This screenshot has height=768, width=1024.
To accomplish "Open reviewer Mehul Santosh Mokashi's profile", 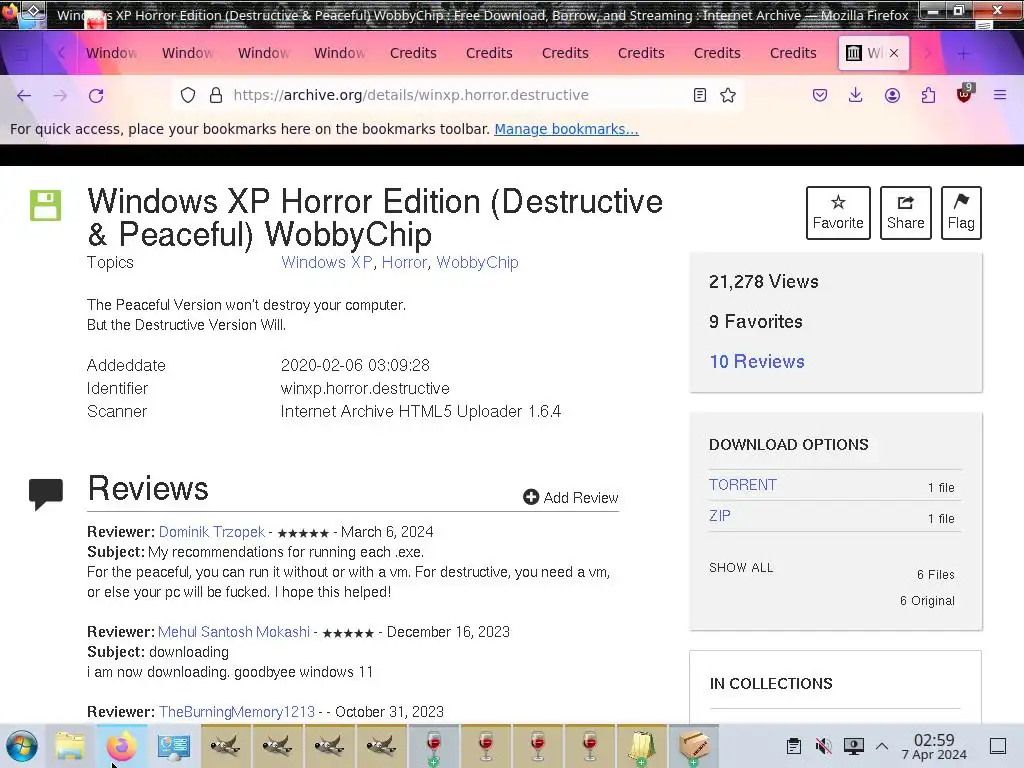I will [x=234, y=632].
